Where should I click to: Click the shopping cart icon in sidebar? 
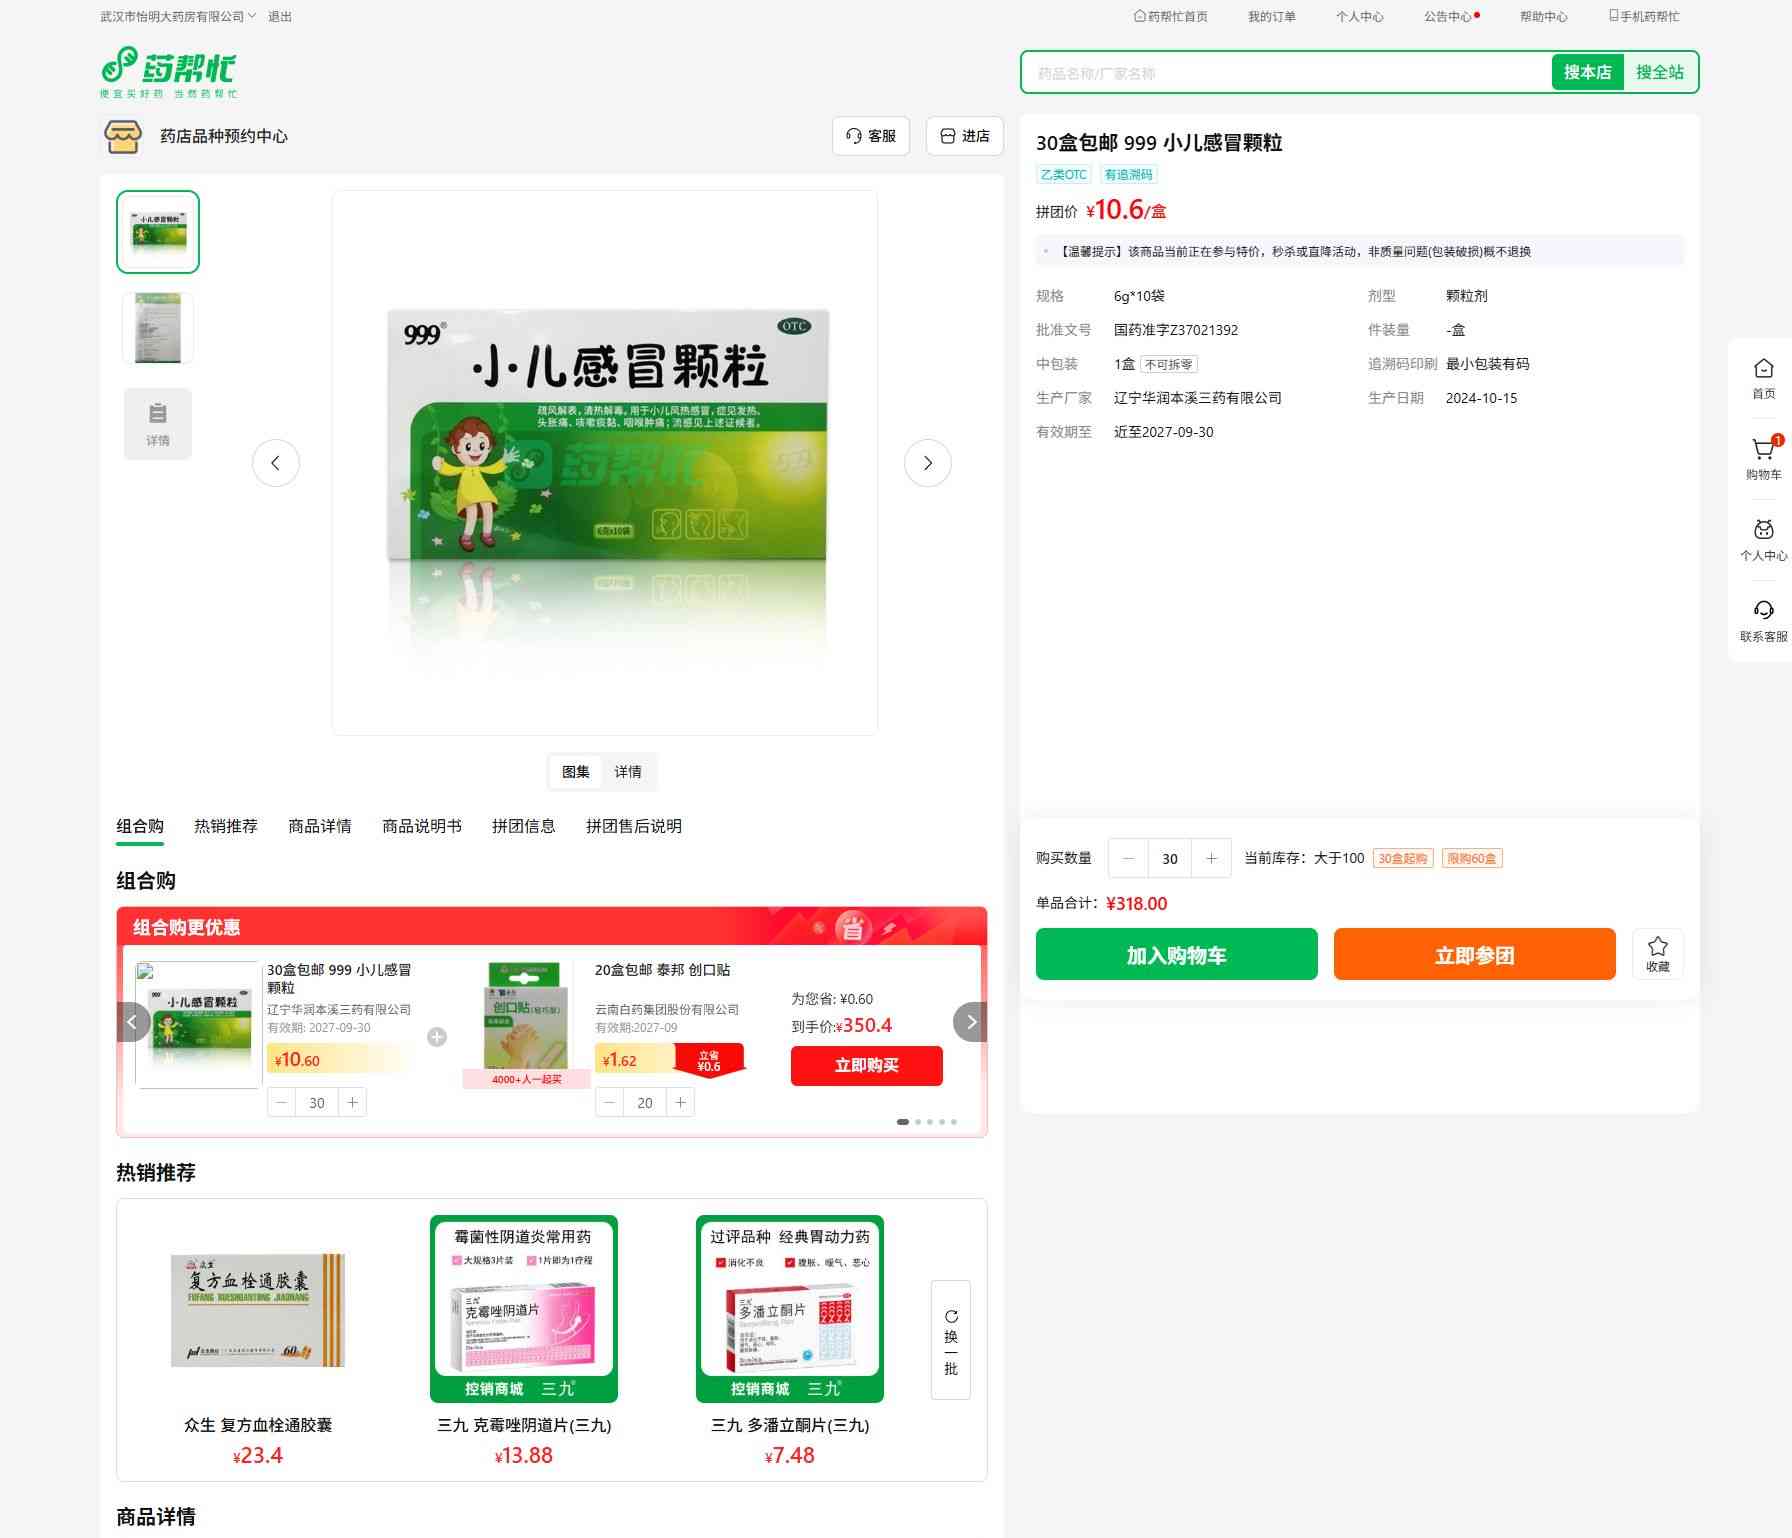1763,451
